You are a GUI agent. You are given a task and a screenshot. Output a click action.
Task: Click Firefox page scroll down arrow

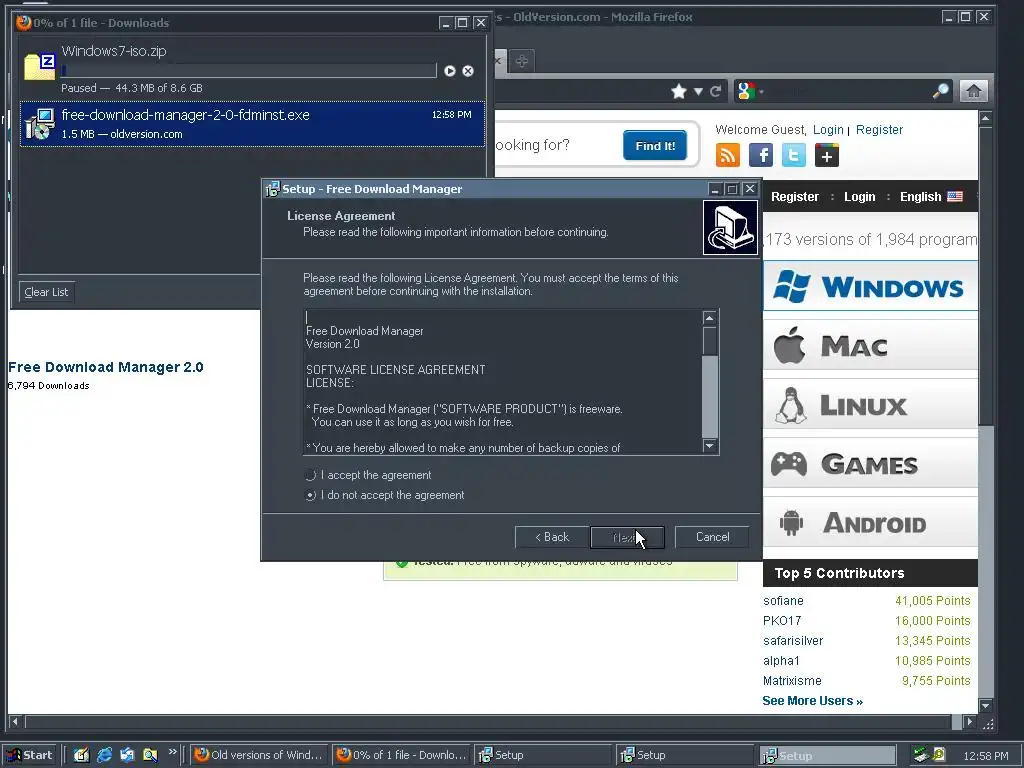(985, 705)
